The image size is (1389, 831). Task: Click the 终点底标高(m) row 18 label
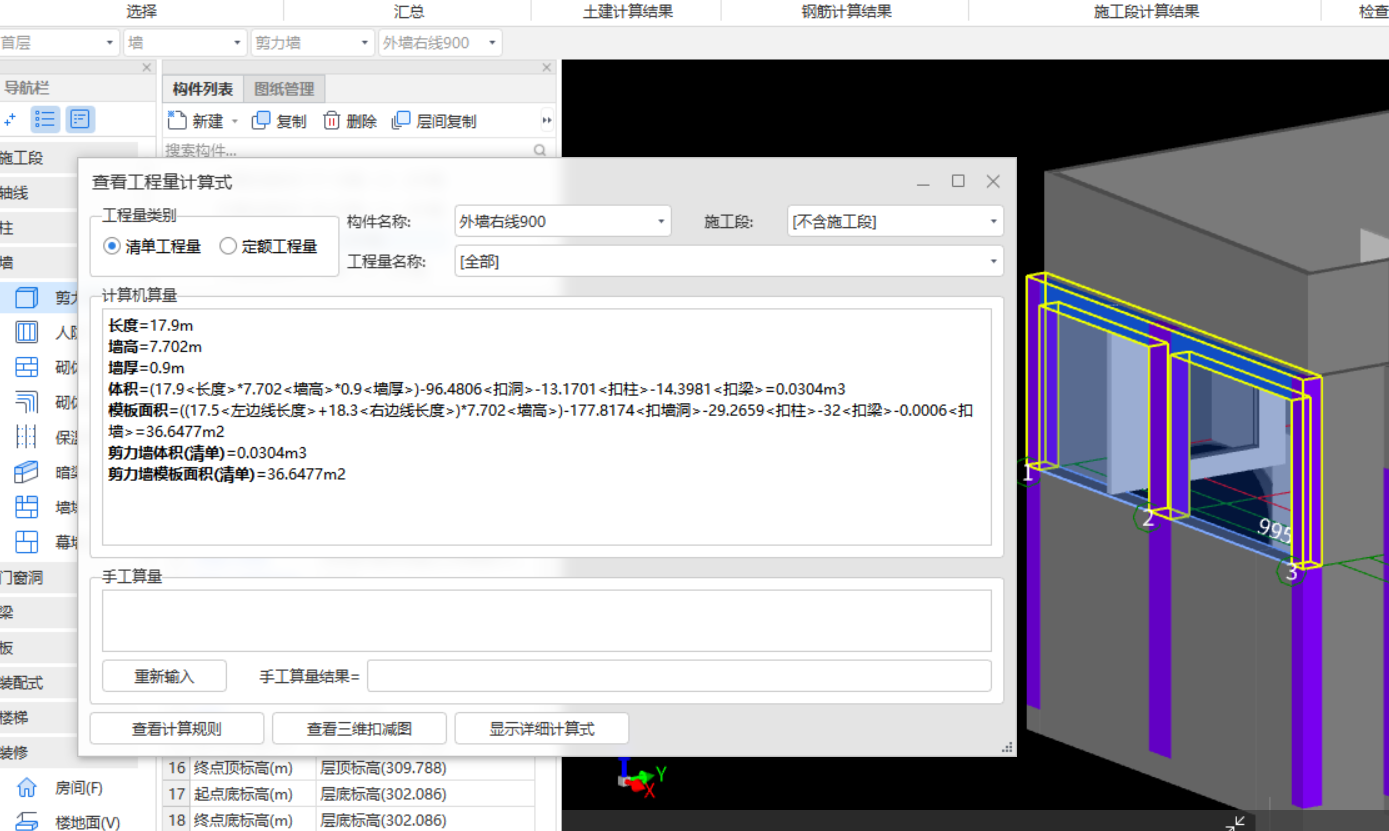tap(243, 820)
